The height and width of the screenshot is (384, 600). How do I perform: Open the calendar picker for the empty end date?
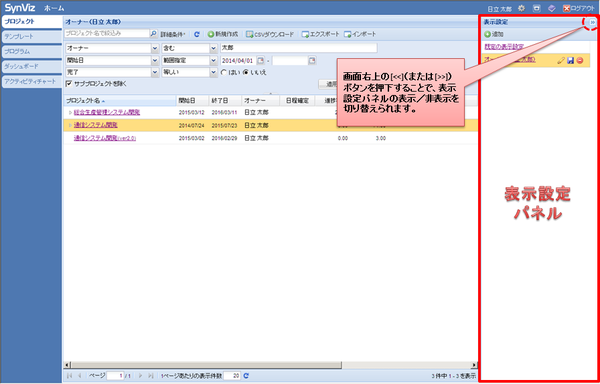[x=312, y=60]
